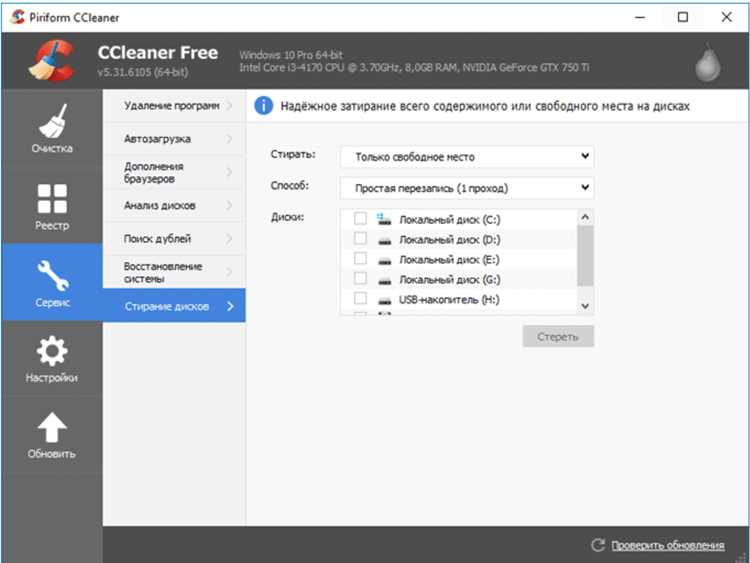The width and height of the screenshot is (750, 563).
Task: Click the Локальный диск (C:) label
Action: pos(450,220)
